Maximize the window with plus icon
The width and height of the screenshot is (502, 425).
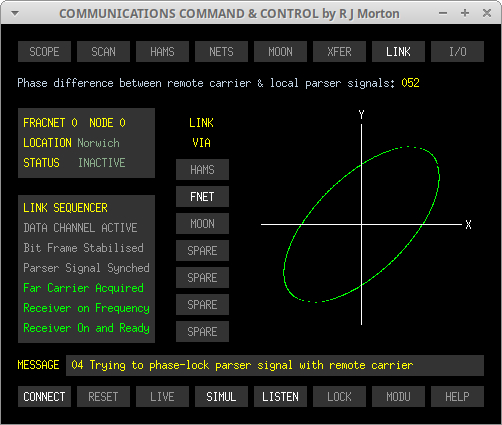pos(465,13)
